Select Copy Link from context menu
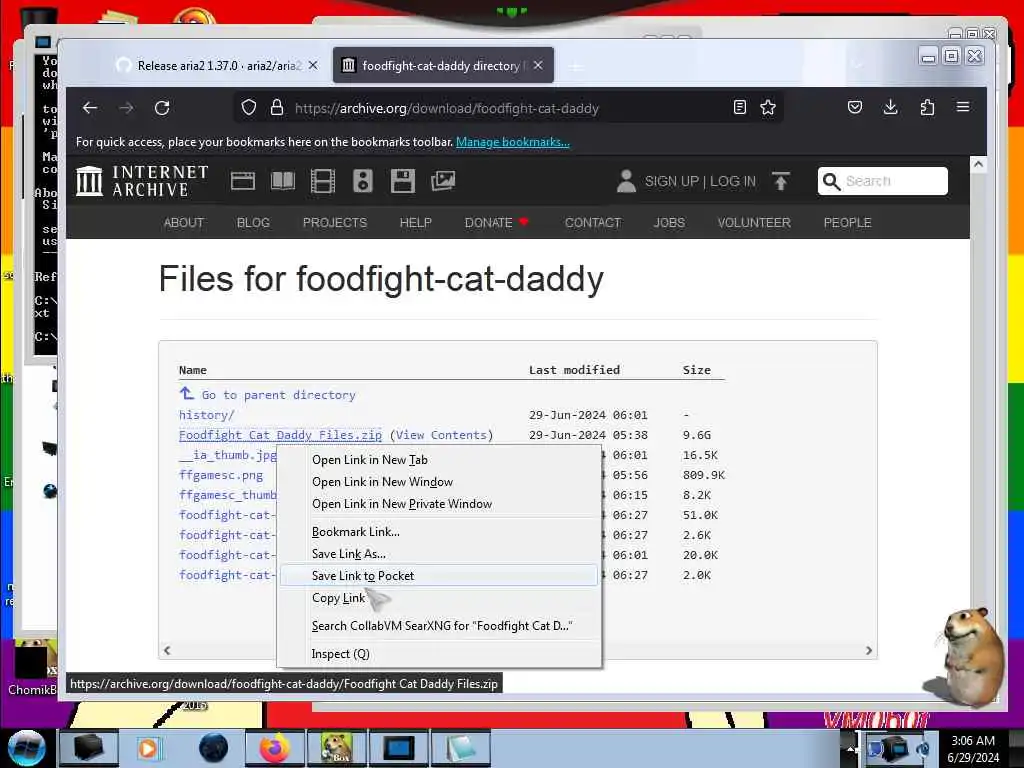The image size is (1024, 768). 338,598
